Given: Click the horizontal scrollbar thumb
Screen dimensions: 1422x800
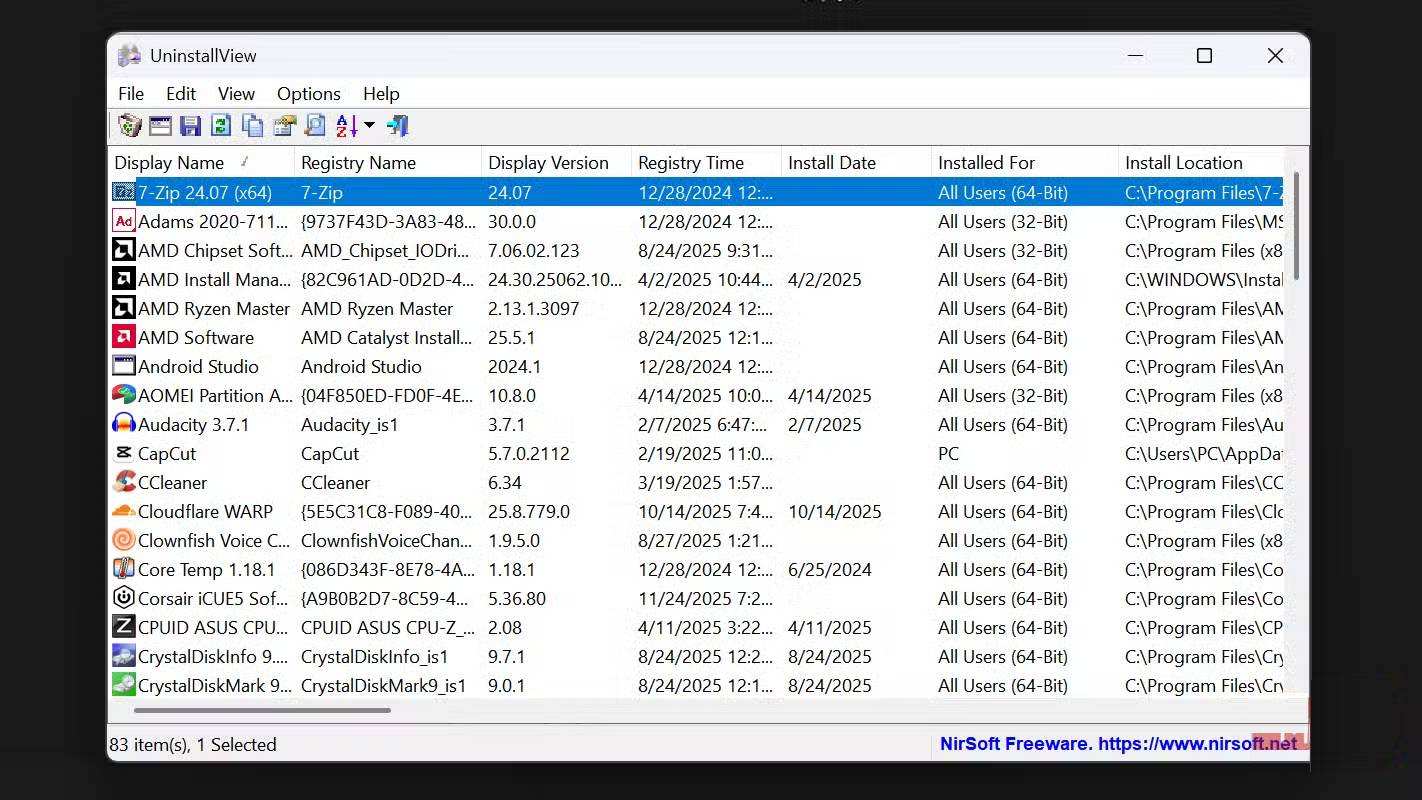Looking at the screenshot, I should tap(262, 711).
